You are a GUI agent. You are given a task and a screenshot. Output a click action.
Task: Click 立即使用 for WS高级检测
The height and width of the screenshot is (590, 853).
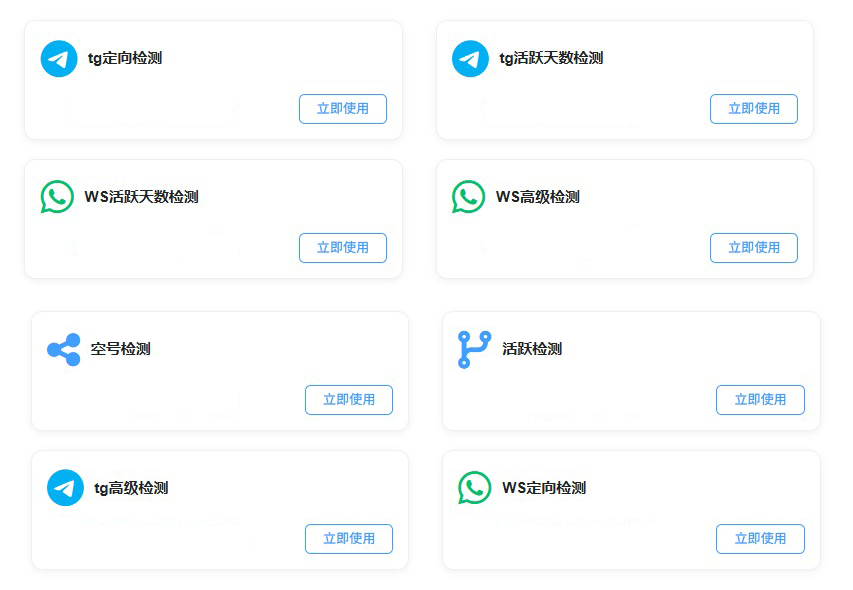point(754,248)
